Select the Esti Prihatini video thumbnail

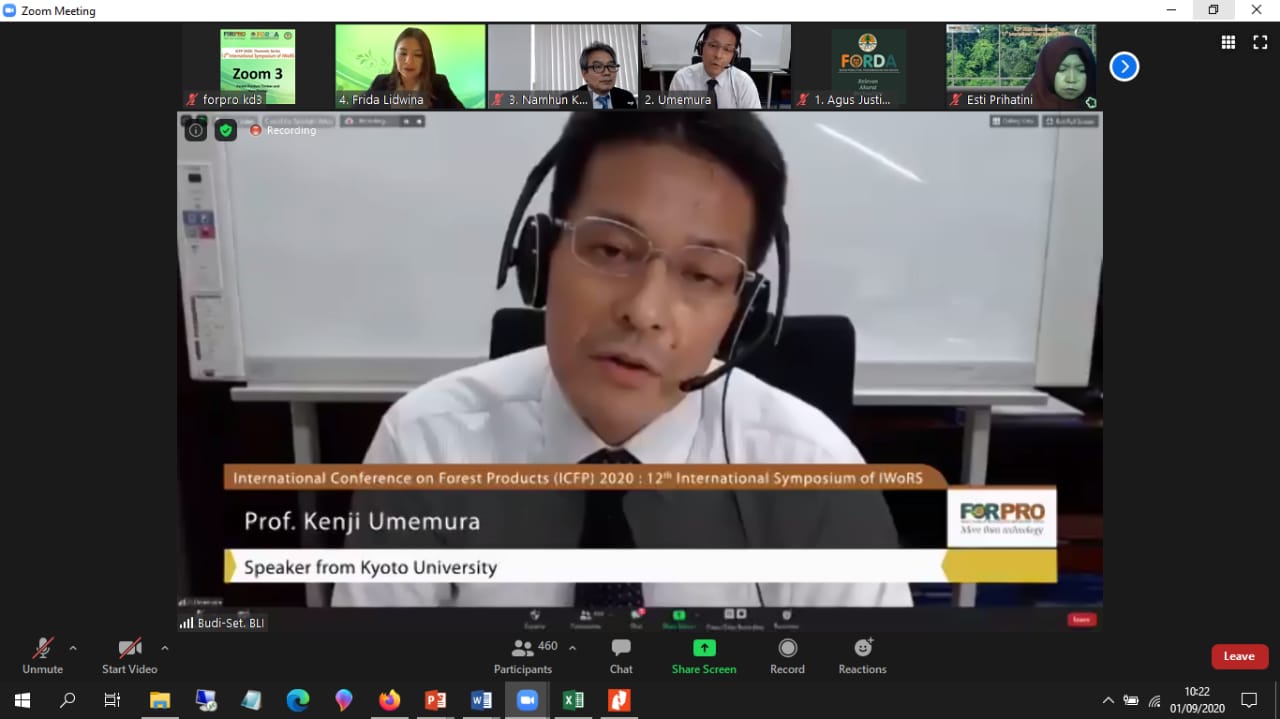click(x=1021, y=66)
